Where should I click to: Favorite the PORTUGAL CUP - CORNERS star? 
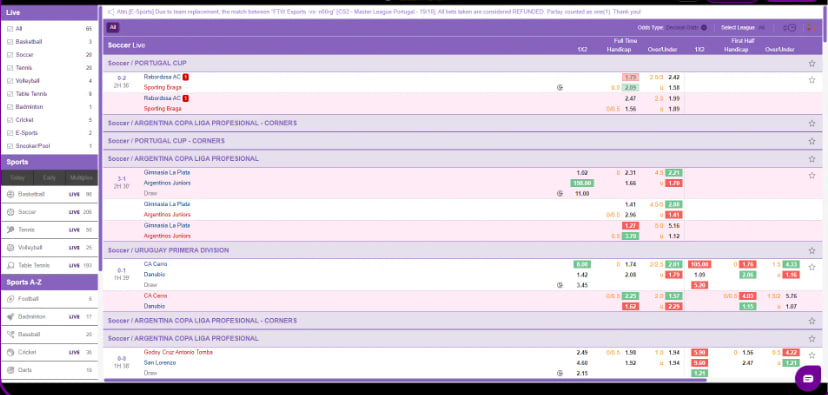coord(812,141)
